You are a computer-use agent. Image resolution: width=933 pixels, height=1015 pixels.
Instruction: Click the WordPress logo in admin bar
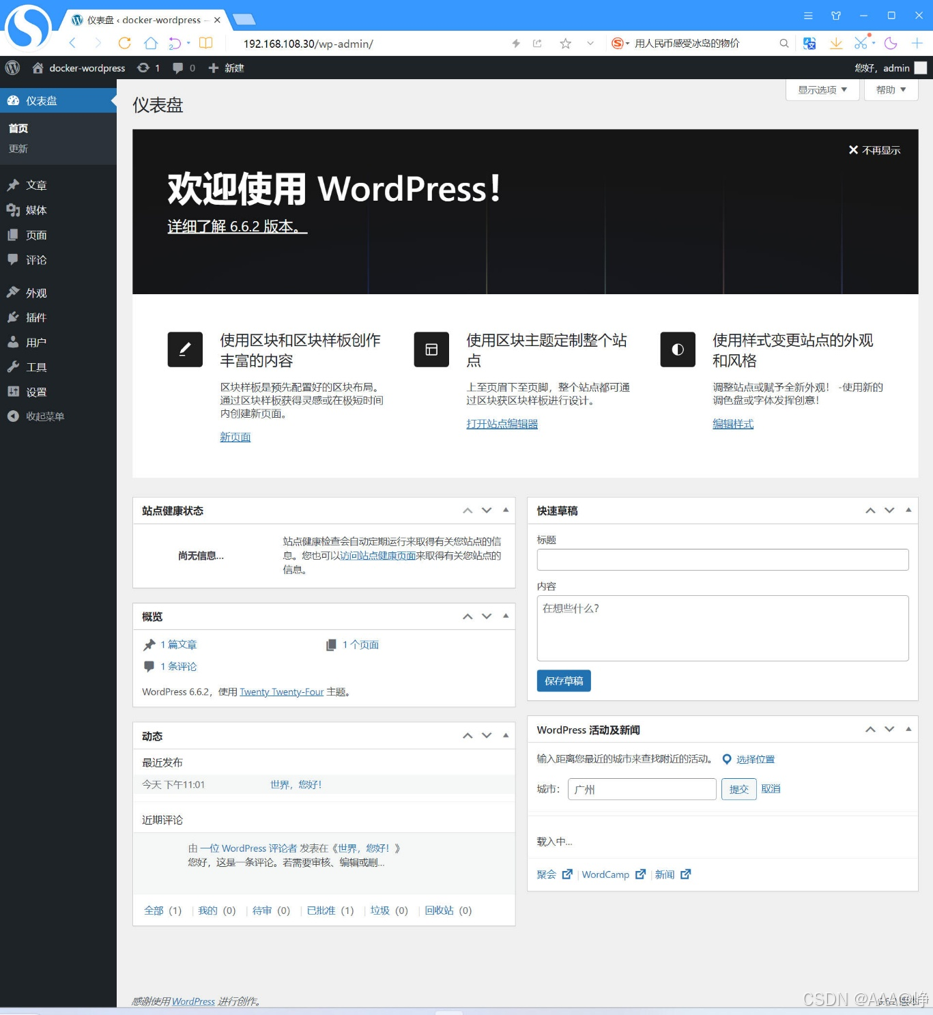pos(12,68)
